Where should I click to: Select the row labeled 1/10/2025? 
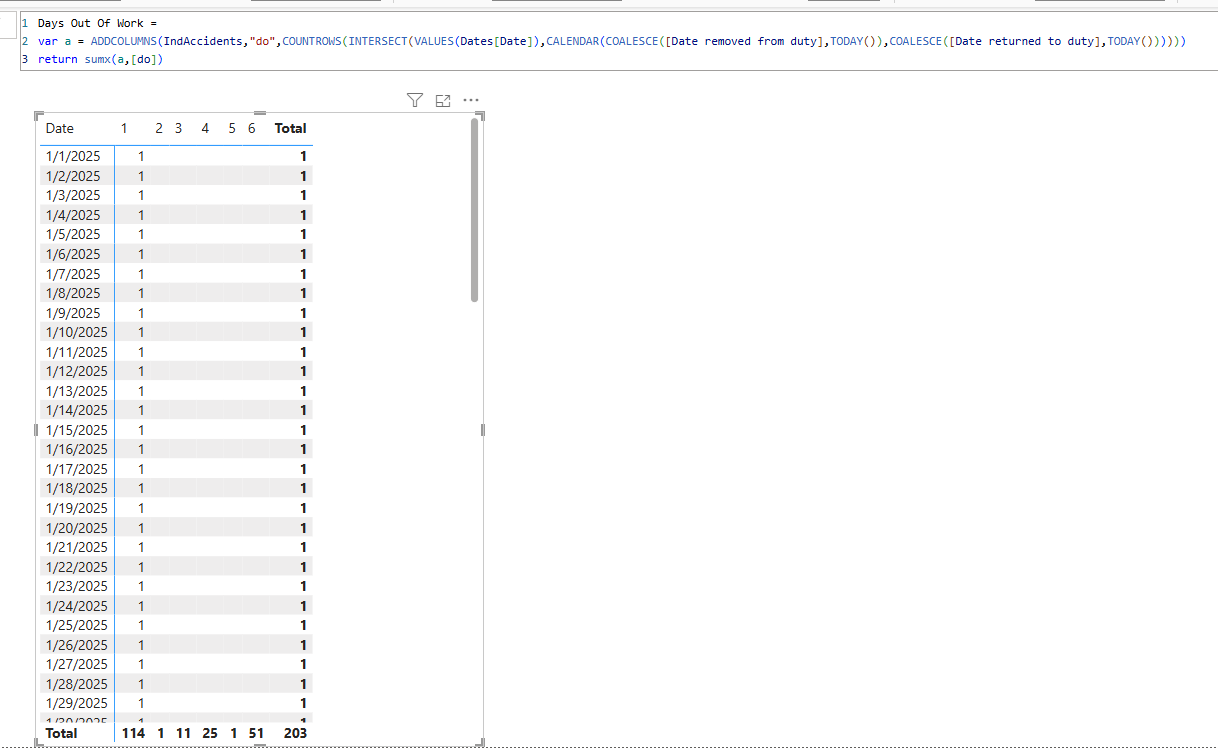coord(176,332)
